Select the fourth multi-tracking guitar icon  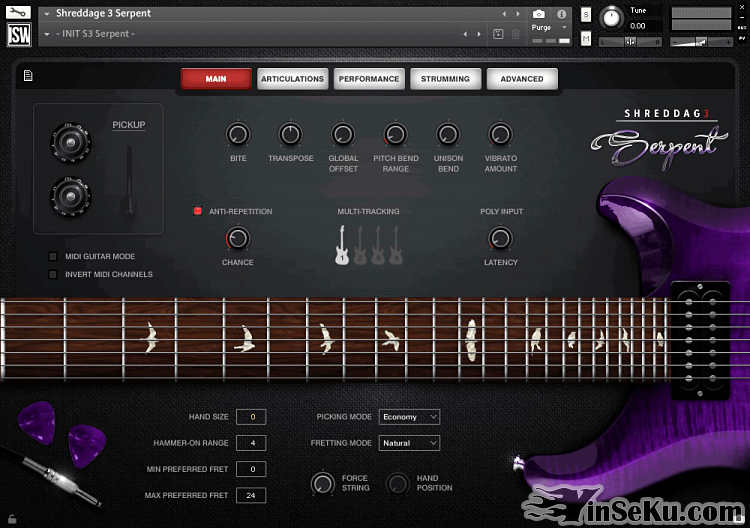click(x=396, y=245)
